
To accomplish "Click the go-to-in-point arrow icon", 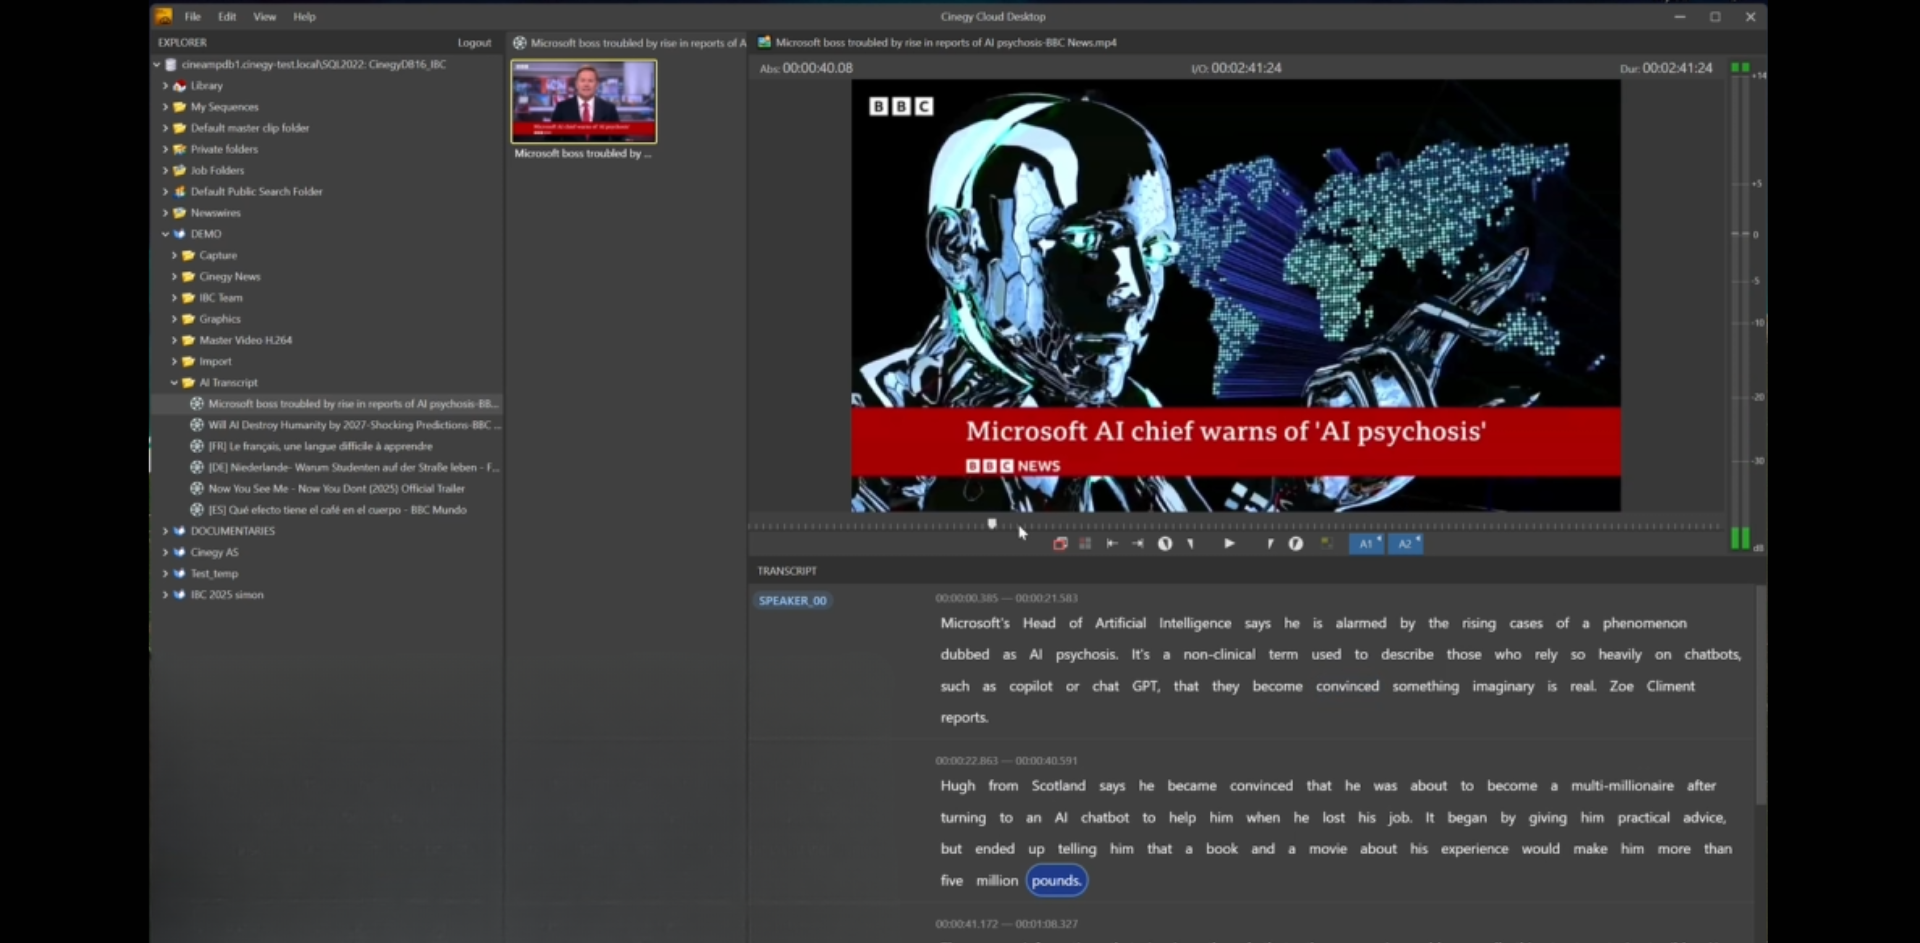I will (x=1112, y=544).
